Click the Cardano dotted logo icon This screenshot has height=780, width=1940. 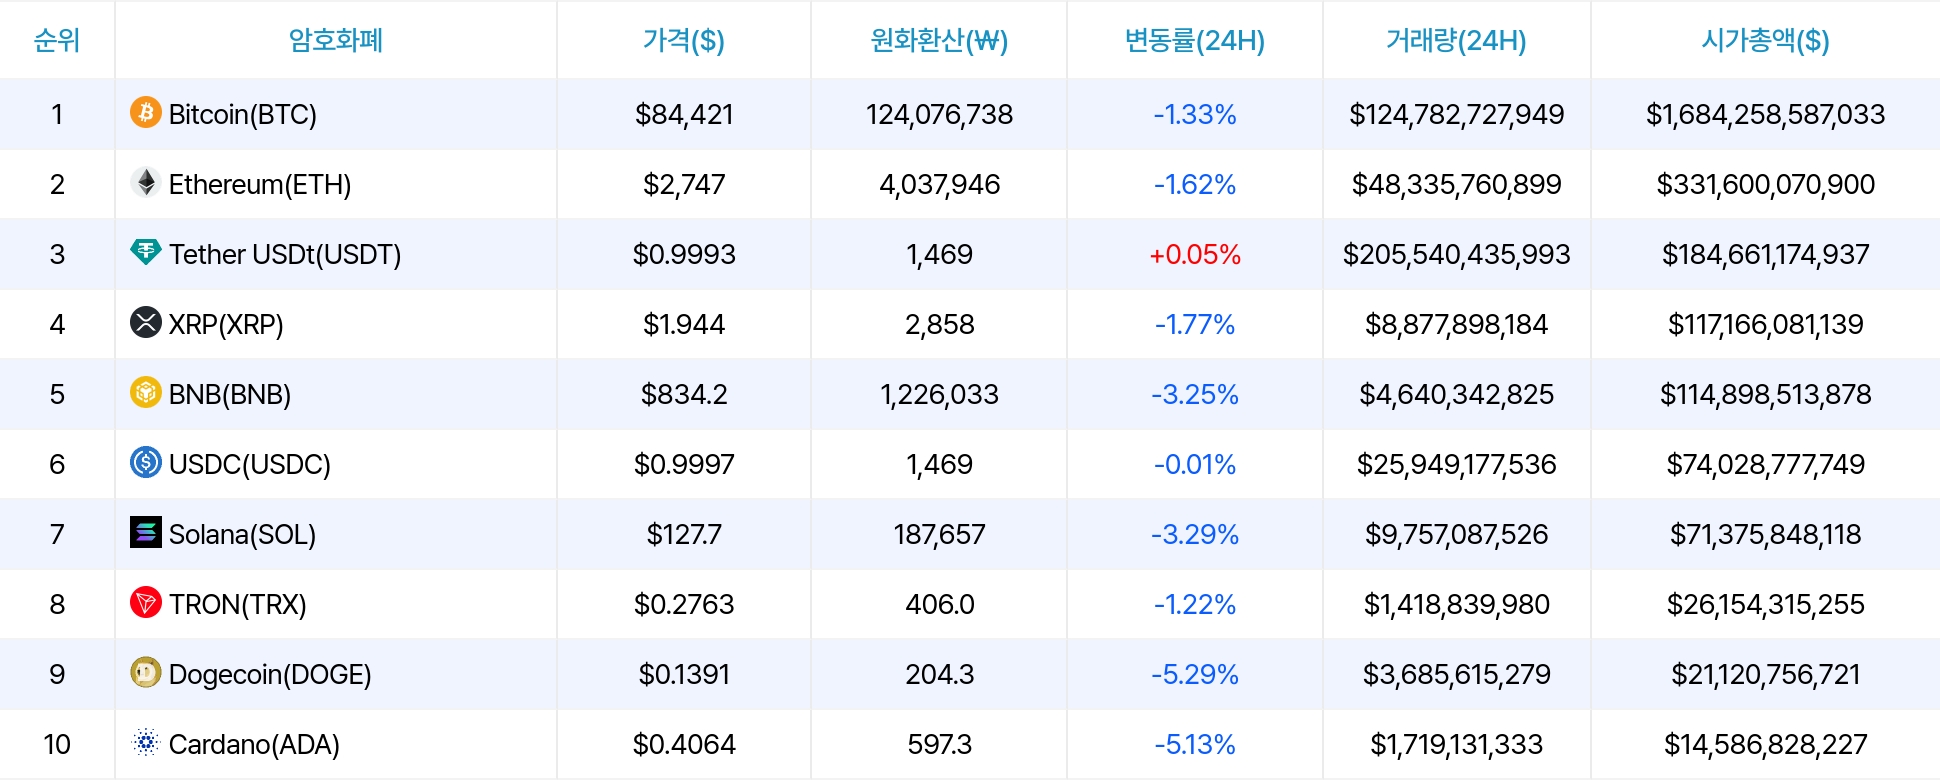tap(146, 742)
